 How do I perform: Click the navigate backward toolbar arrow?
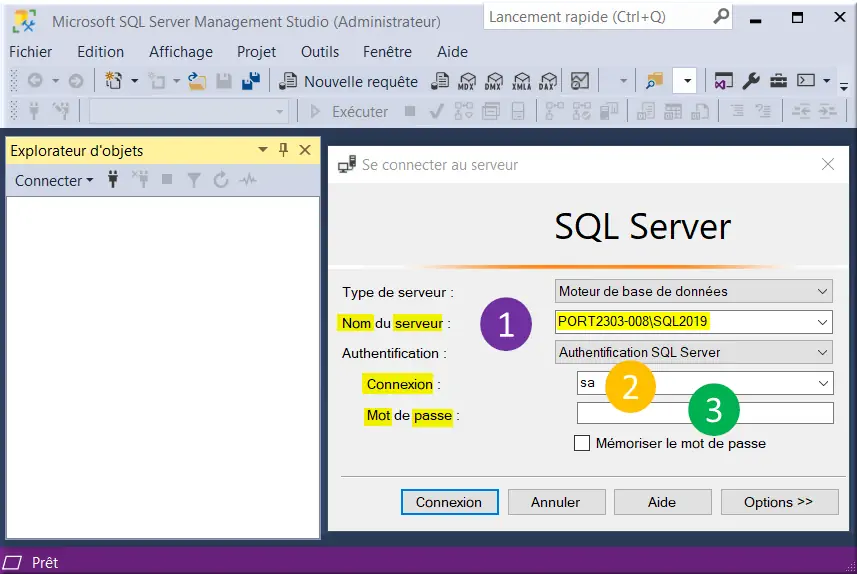click(35, 81)
